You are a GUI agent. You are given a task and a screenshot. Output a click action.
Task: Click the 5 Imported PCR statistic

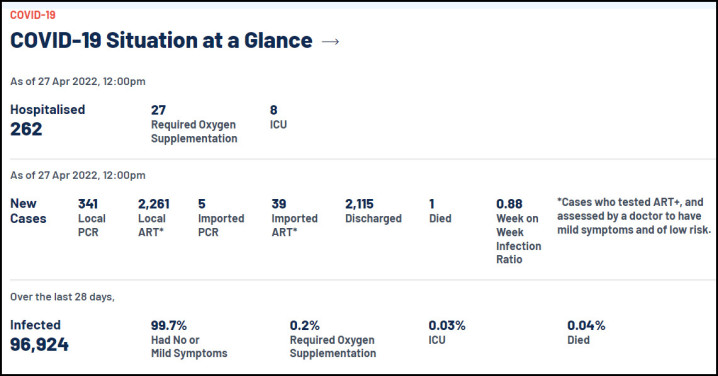pos(221,218)
